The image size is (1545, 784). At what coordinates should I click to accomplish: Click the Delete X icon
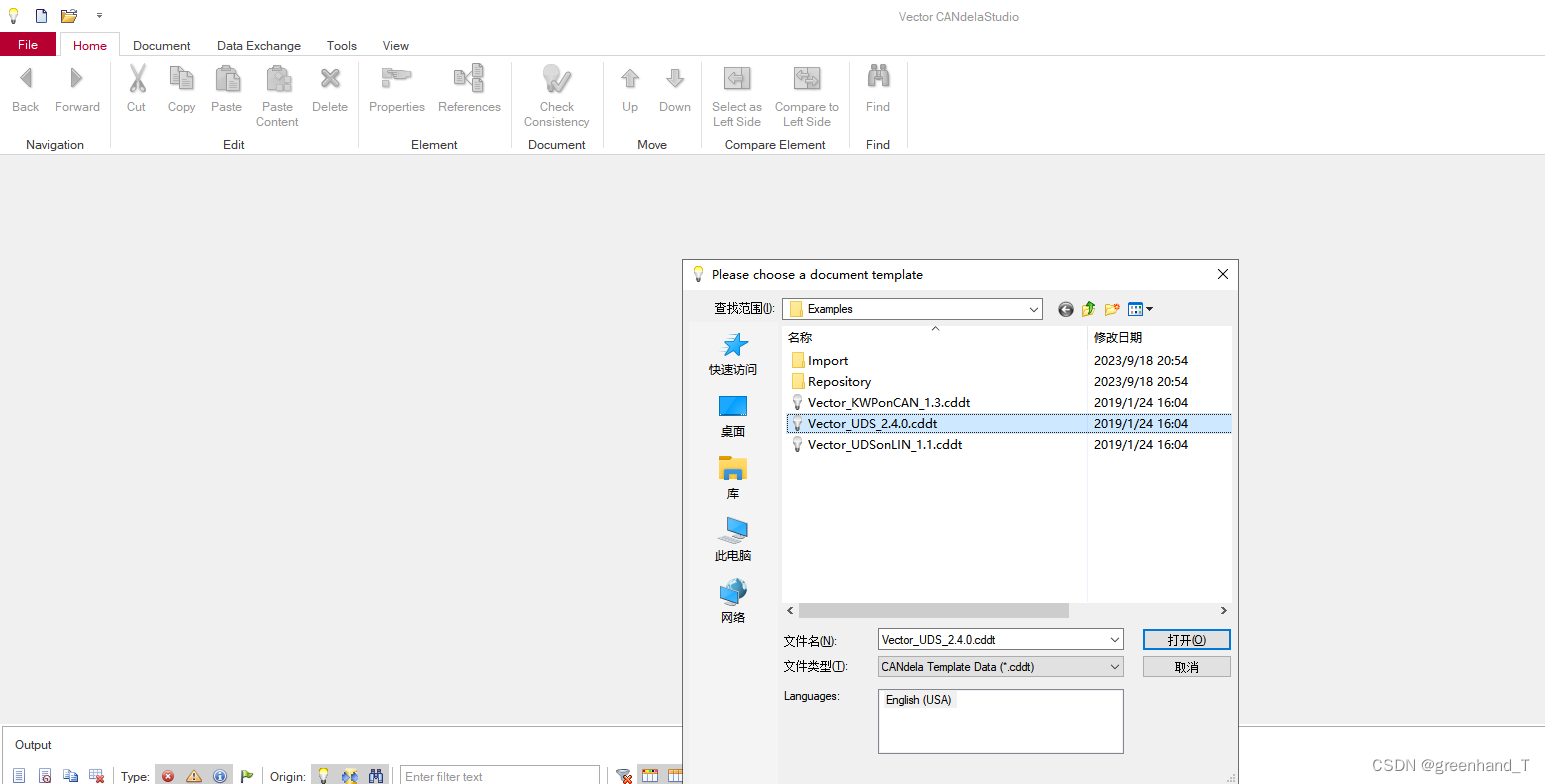click(330, 78)
